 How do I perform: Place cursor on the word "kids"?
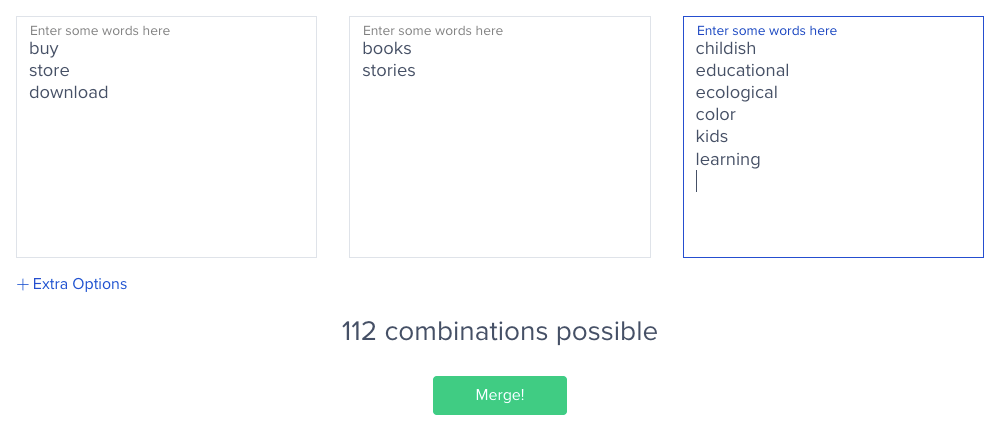pyautogui.click(x=712, y=137)
